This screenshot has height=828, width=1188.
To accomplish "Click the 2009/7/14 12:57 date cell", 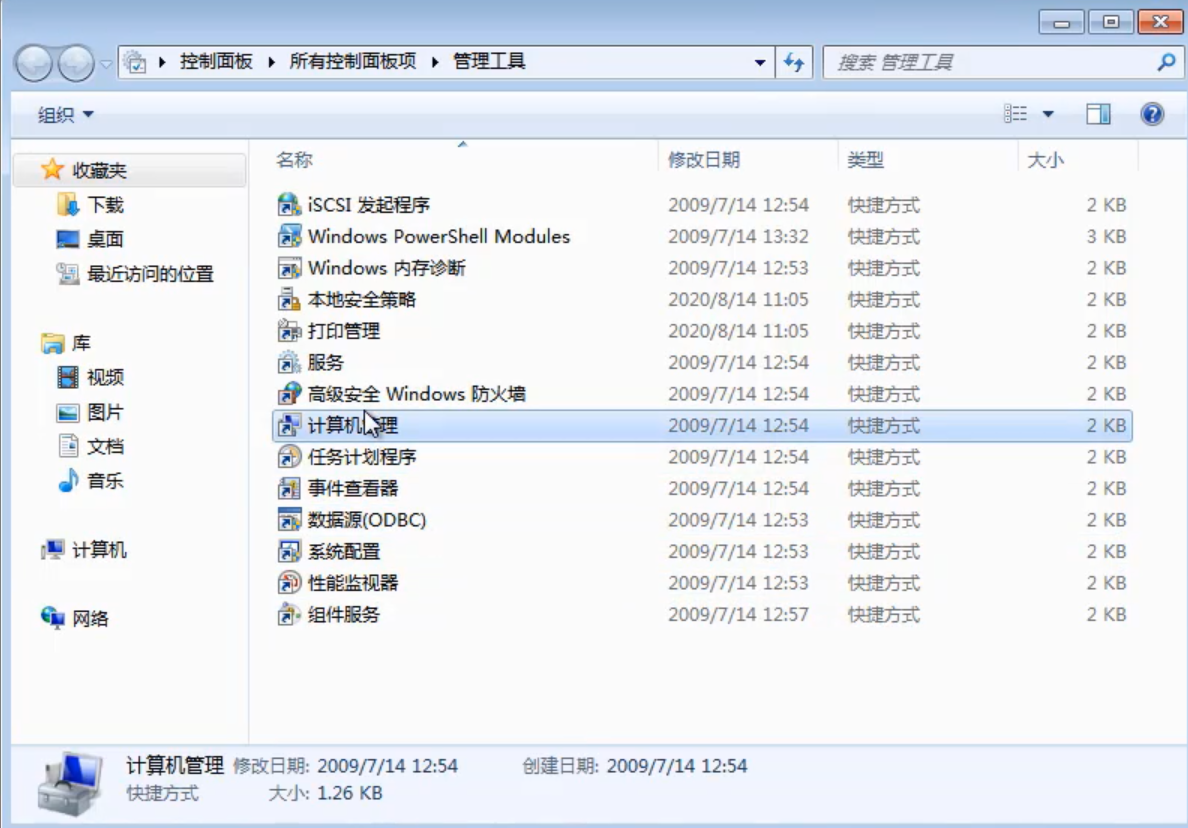I will 738,614.
